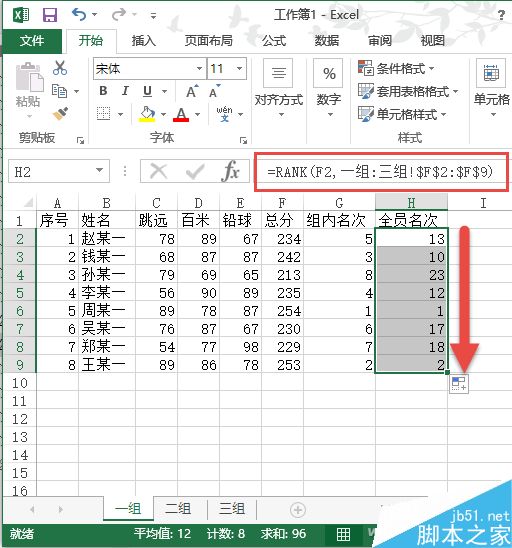
Task: Switch to the 审阅 (Review) tab
Action: (380, 41)
